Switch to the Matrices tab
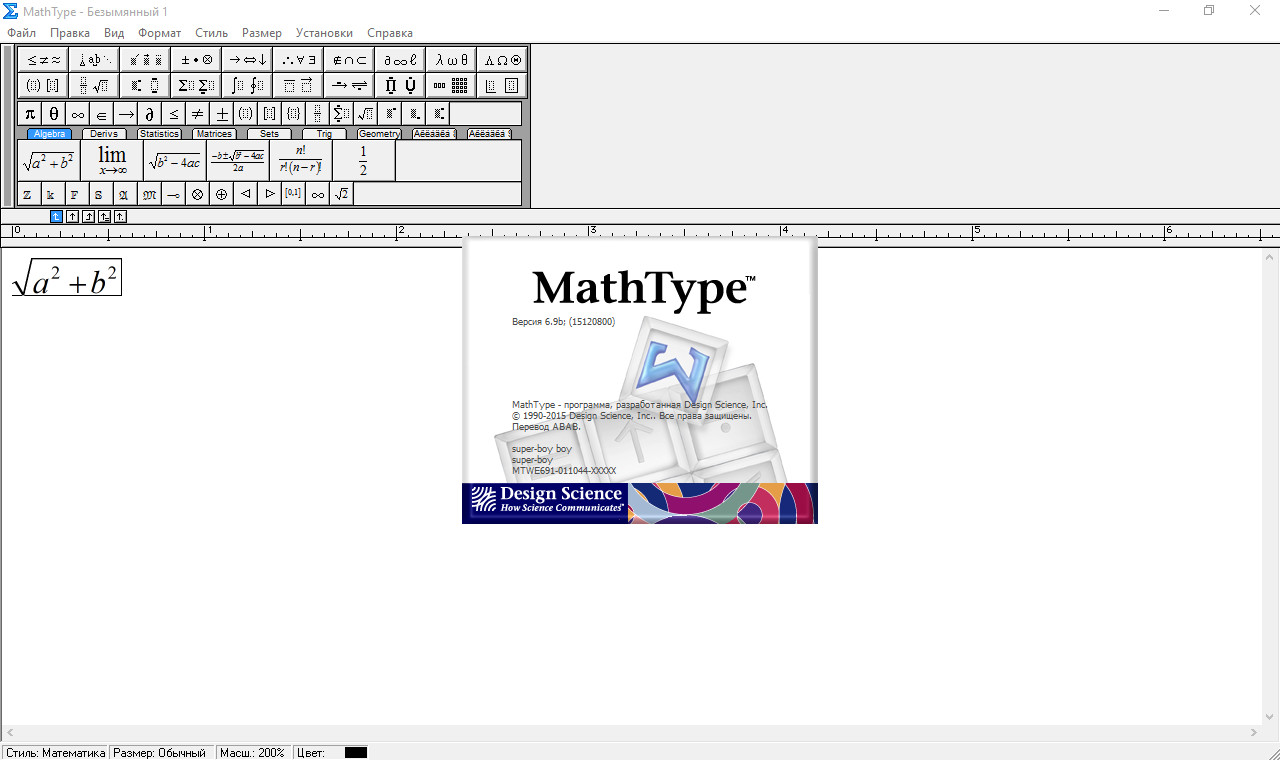This screenshot has height=760, width=1280. [x=214, y=134]
